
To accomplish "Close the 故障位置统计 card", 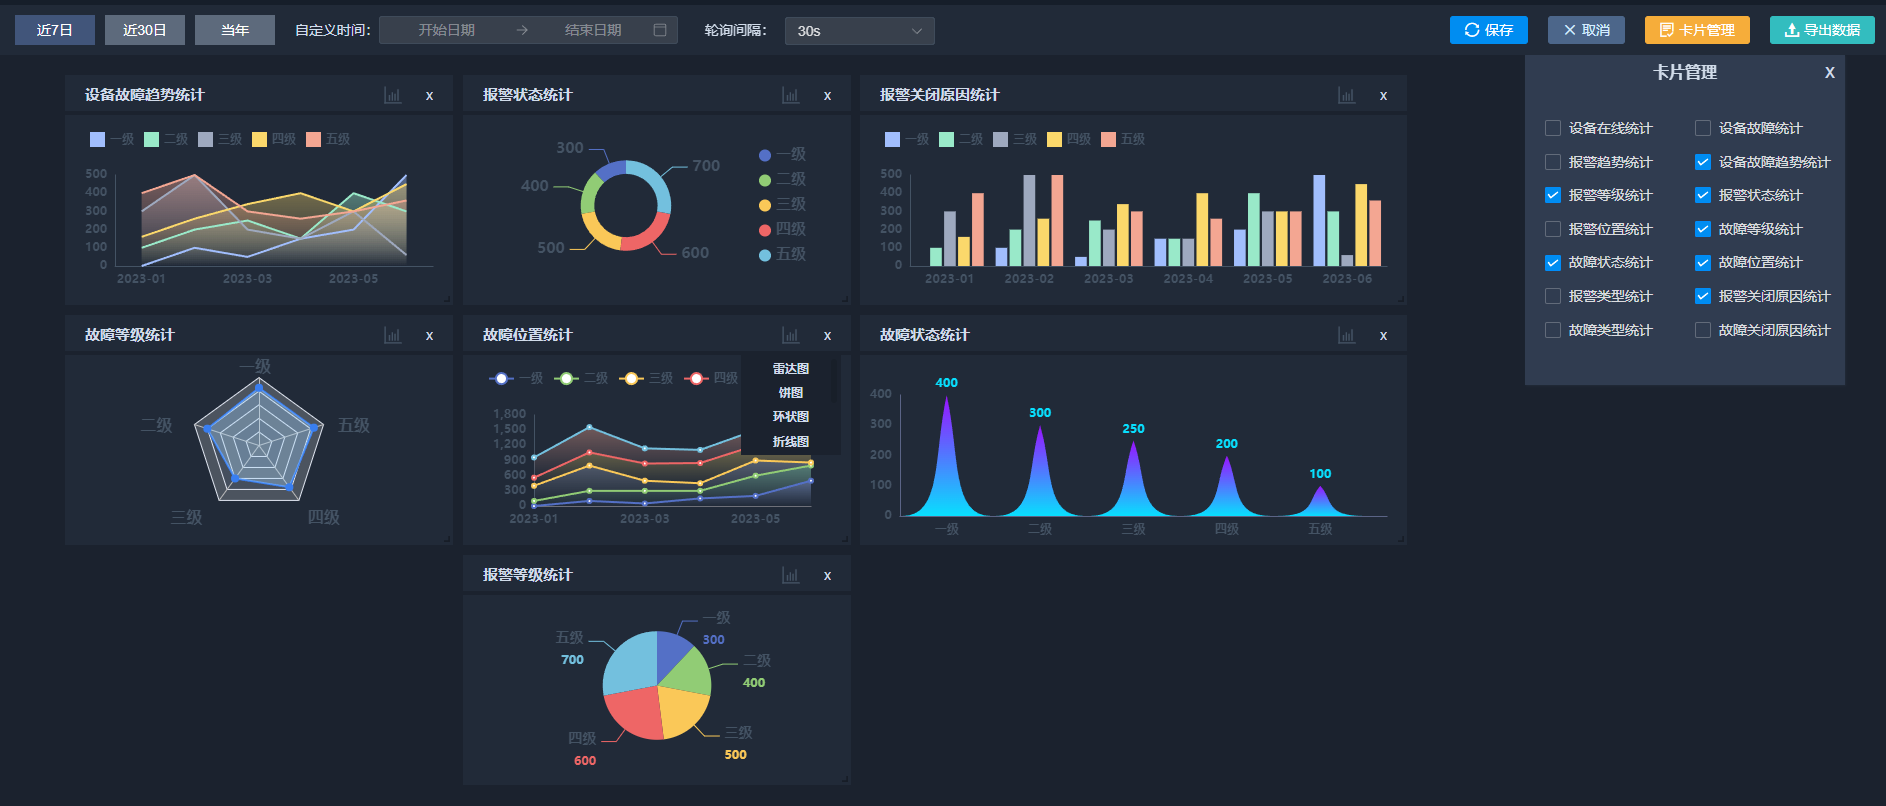I will tap(828, 336).
